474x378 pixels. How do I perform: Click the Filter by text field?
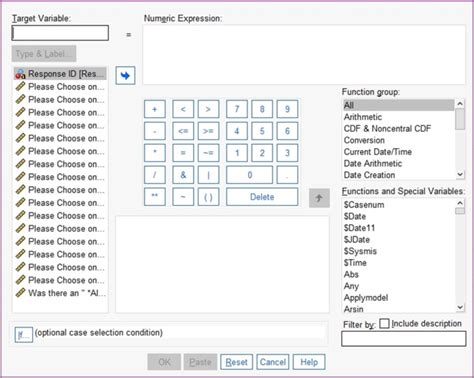pyautogui.click(x=404, y=339)
